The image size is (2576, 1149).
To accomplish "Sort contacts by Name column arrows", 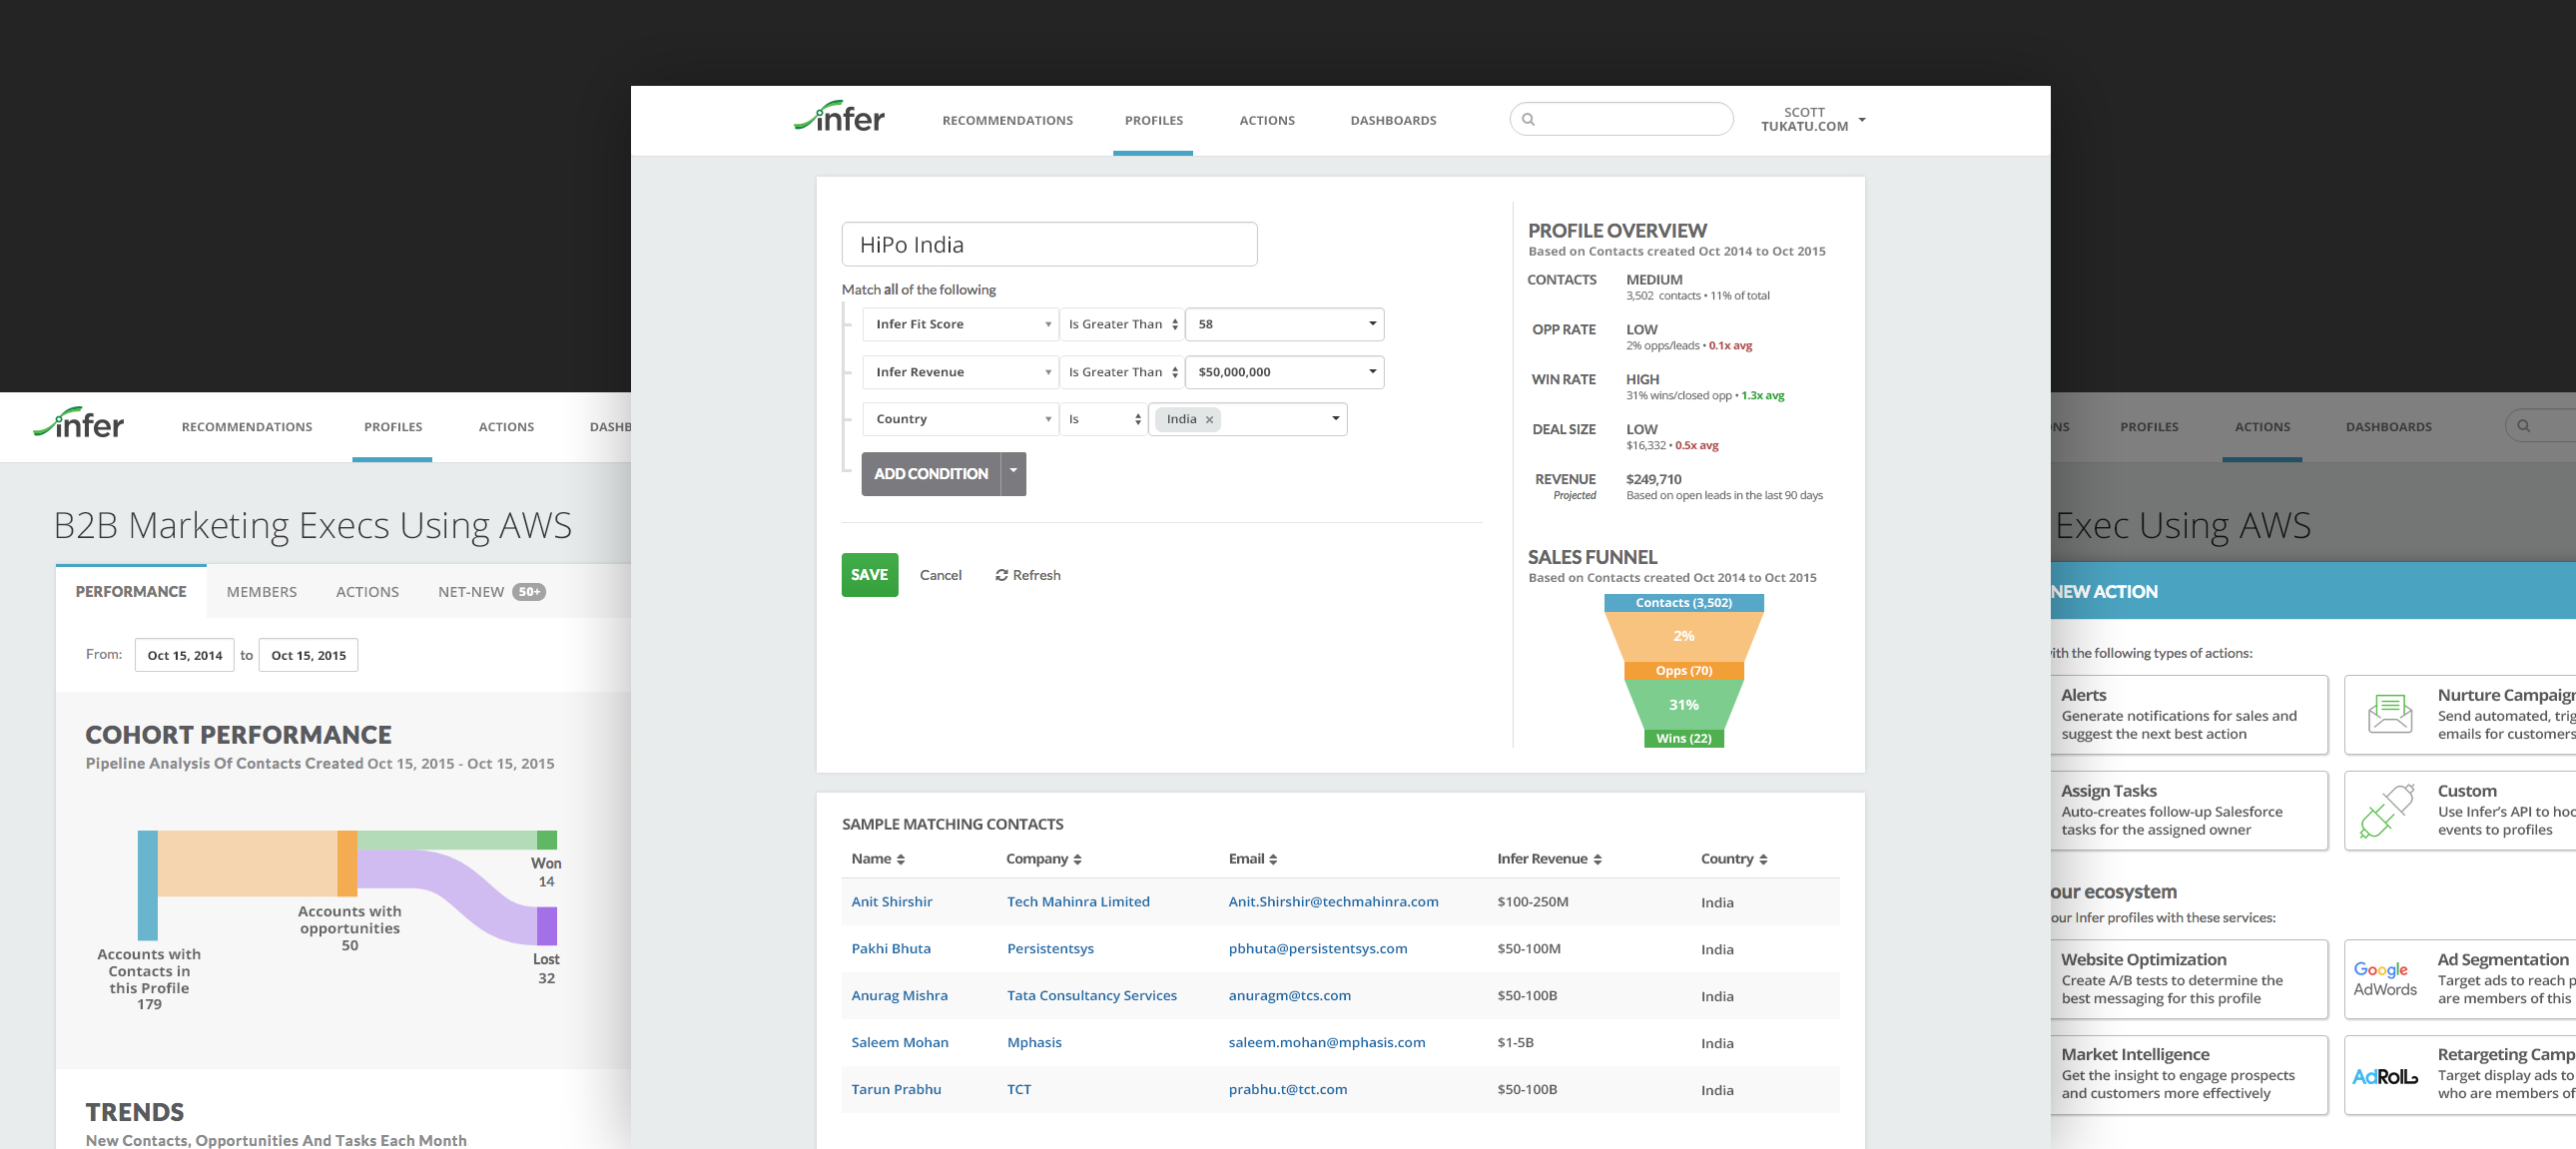I will (900, 860).
